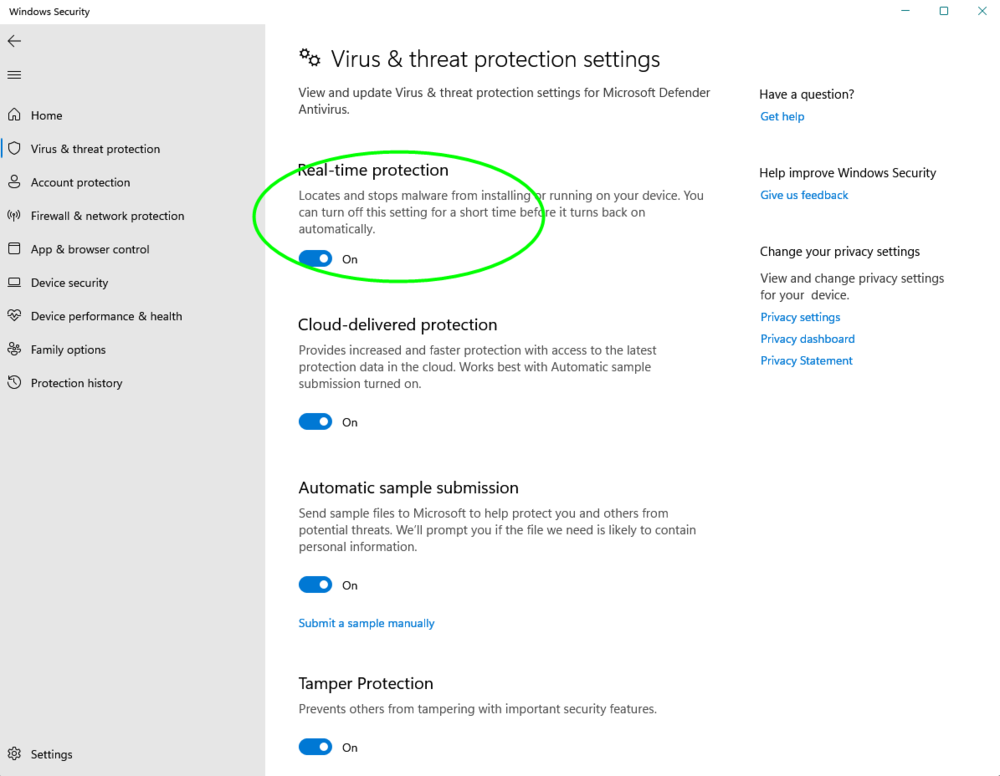This screenshot has height=776, width=1000.
Task: Click the Family options people icon
Action: coord(14,350)
